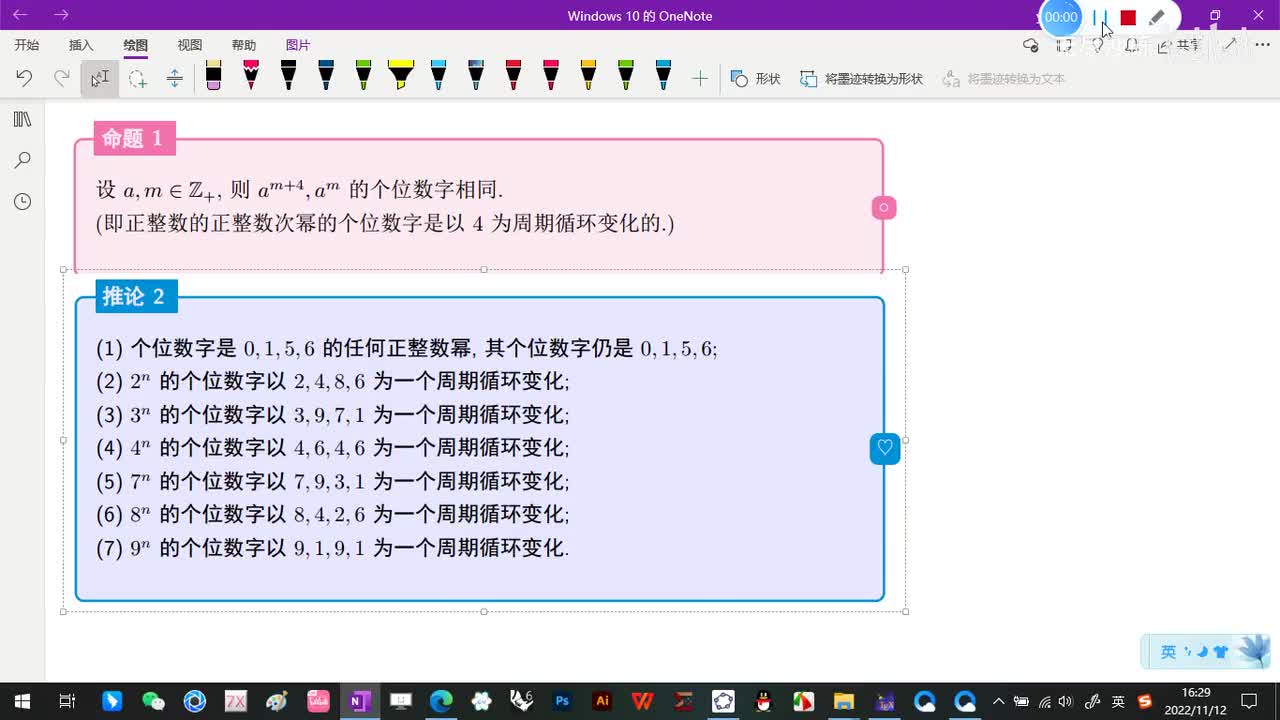Select the final light-blue pen before the plus
Screen dimensions: 1280x720
(x=663, y=76)
